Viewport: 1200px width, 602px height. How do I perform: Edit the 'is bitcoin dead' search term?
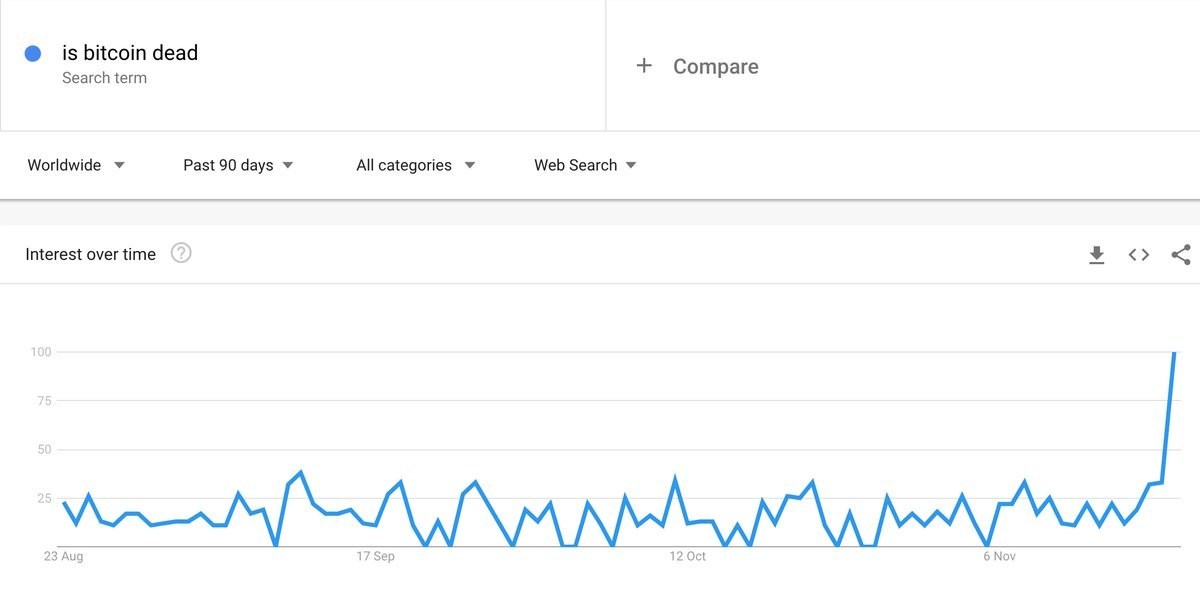click(130, 53)
